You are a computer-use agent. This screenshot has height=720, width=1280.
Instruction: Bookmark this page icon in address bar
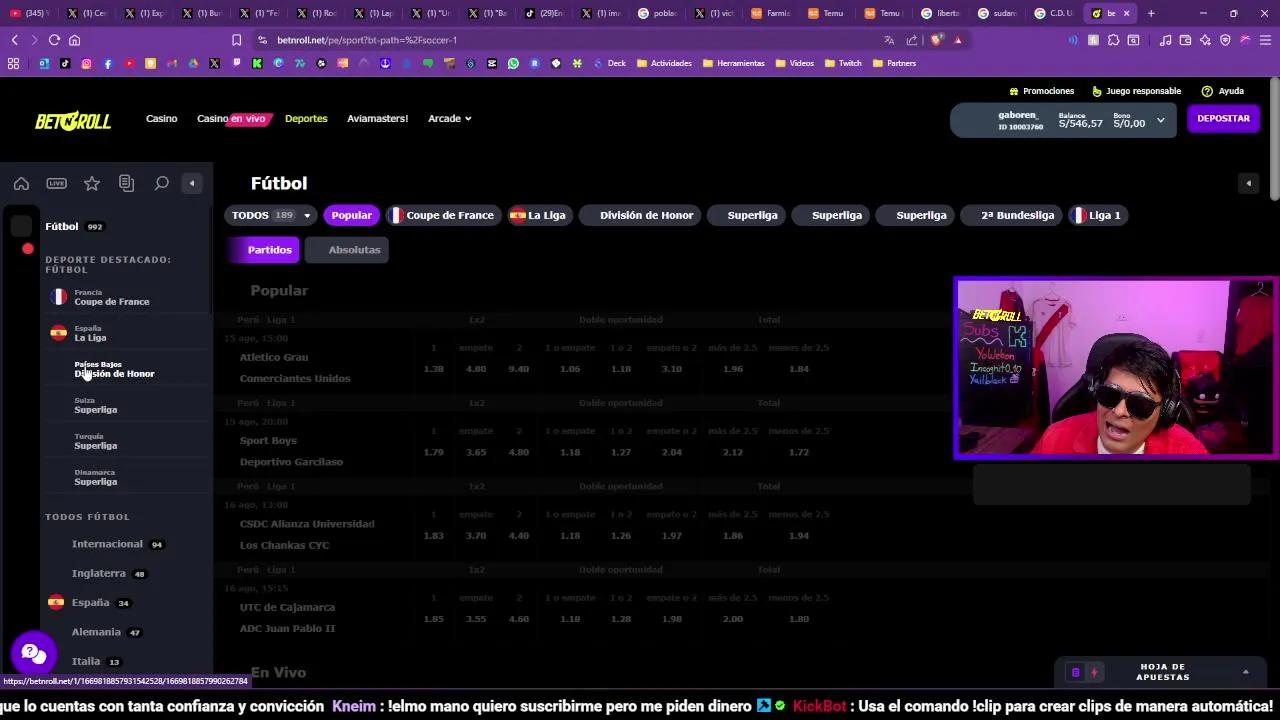click(236, 40)
